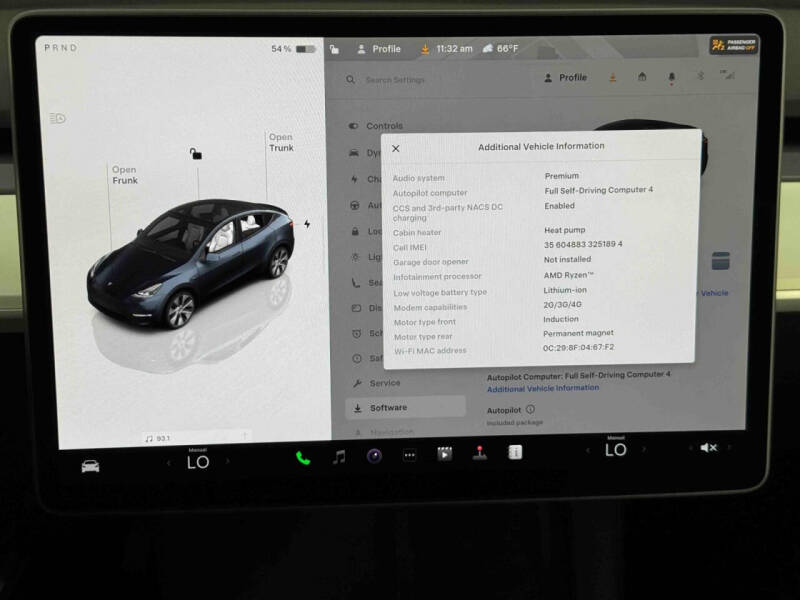The width and height of the screenshot is (800, 600).
Task: Tap the Autopilot info circle icon
Action: click(531, 409)
